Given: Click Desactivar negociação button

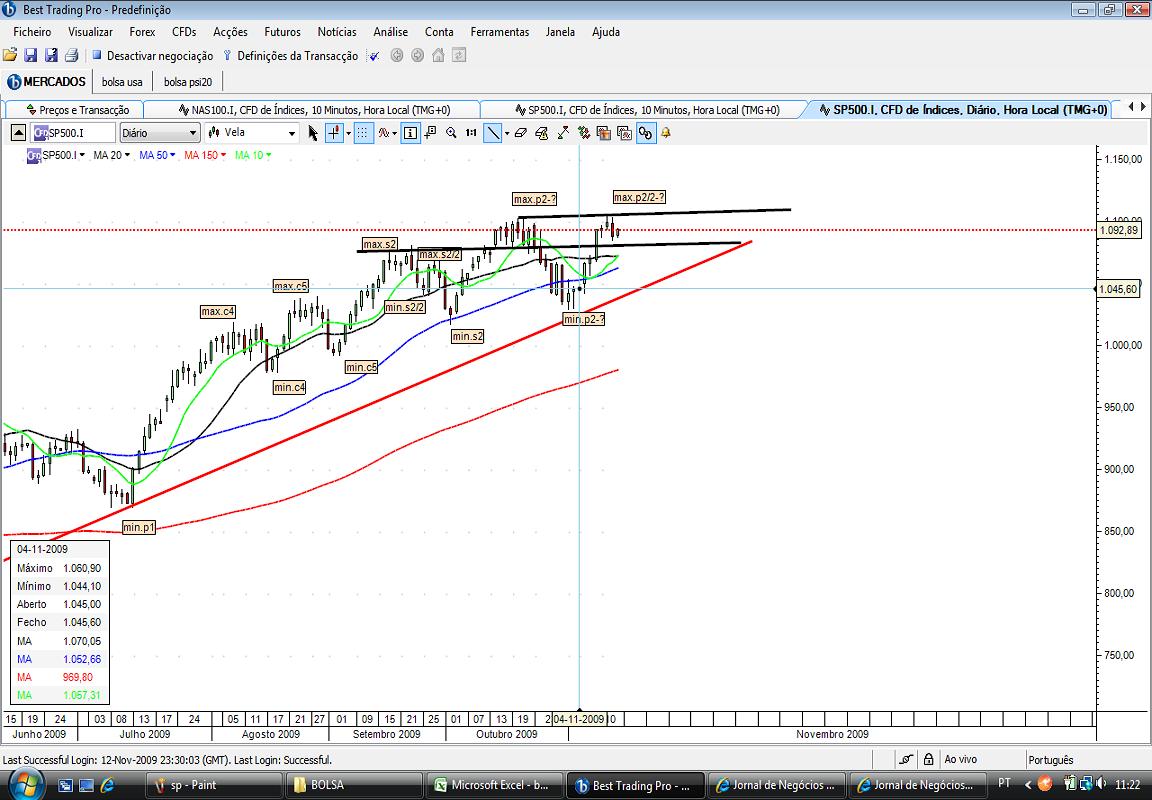Looking at the screenshot, I should (x=152, y=56).
